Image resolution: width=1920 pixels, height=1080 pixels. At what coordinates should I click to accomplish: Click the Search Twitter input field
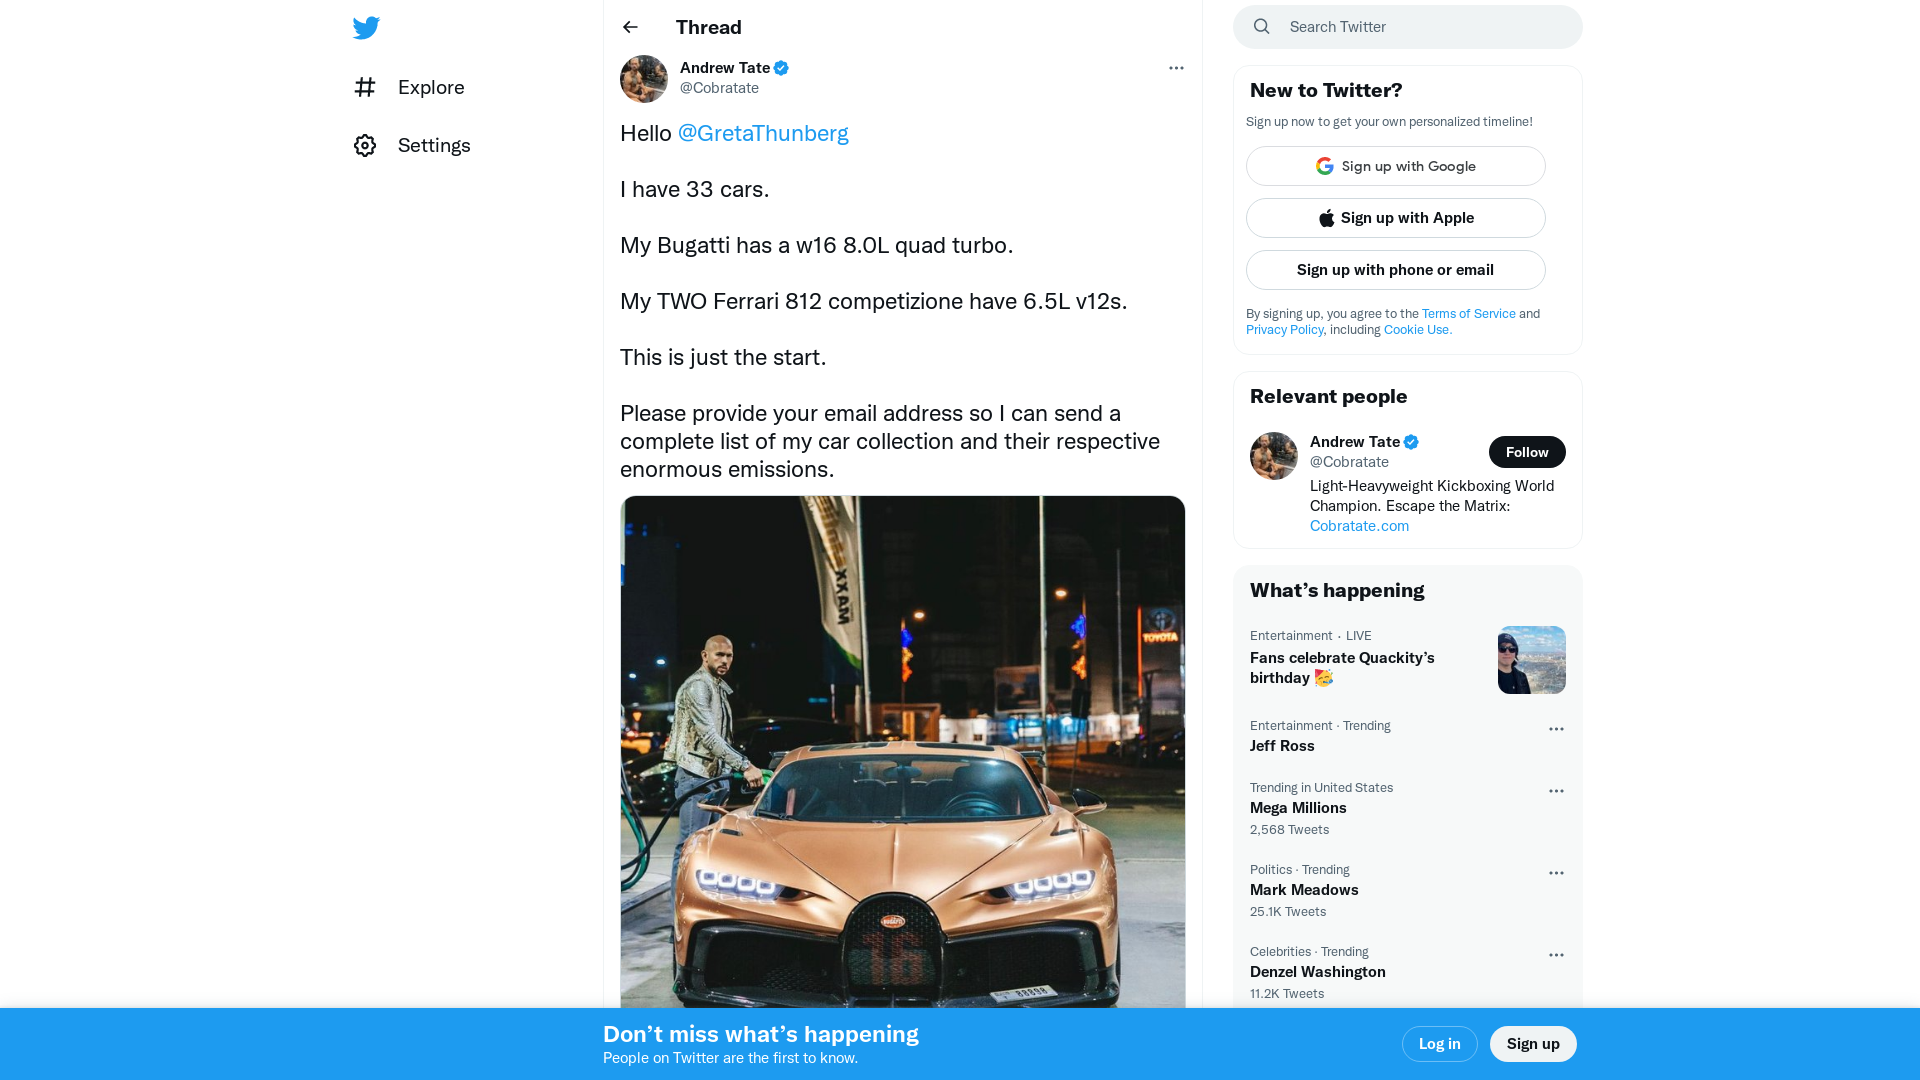tap(1407, 26)
